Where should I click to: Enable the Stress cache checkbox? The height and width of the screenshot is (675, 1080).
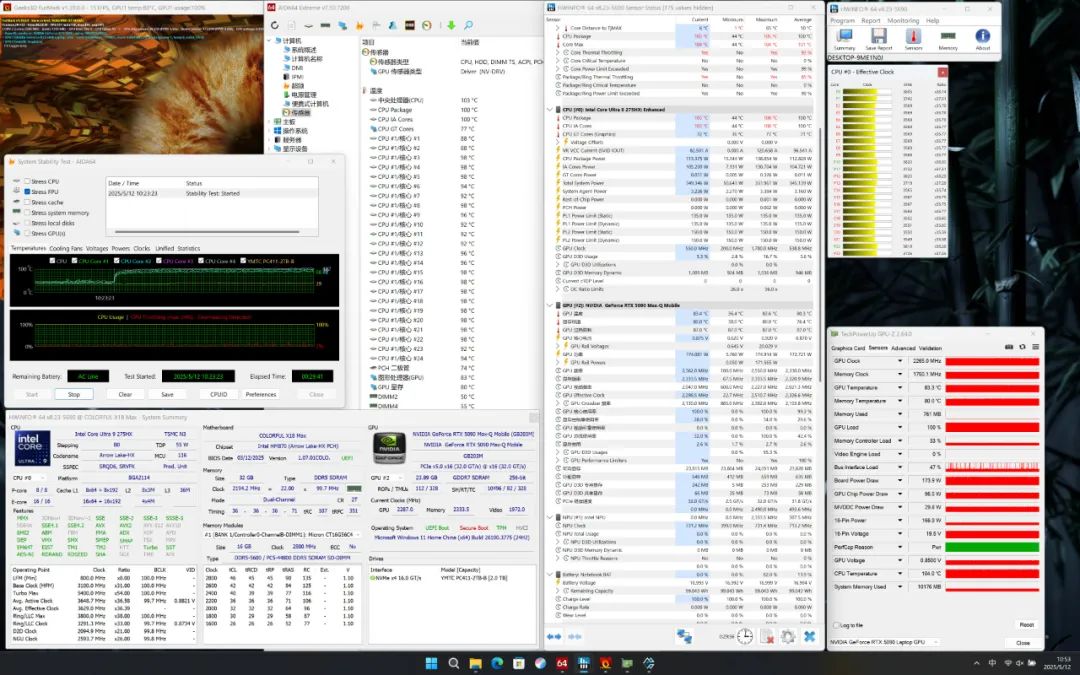pyautogui.click(x=28, y=202)
